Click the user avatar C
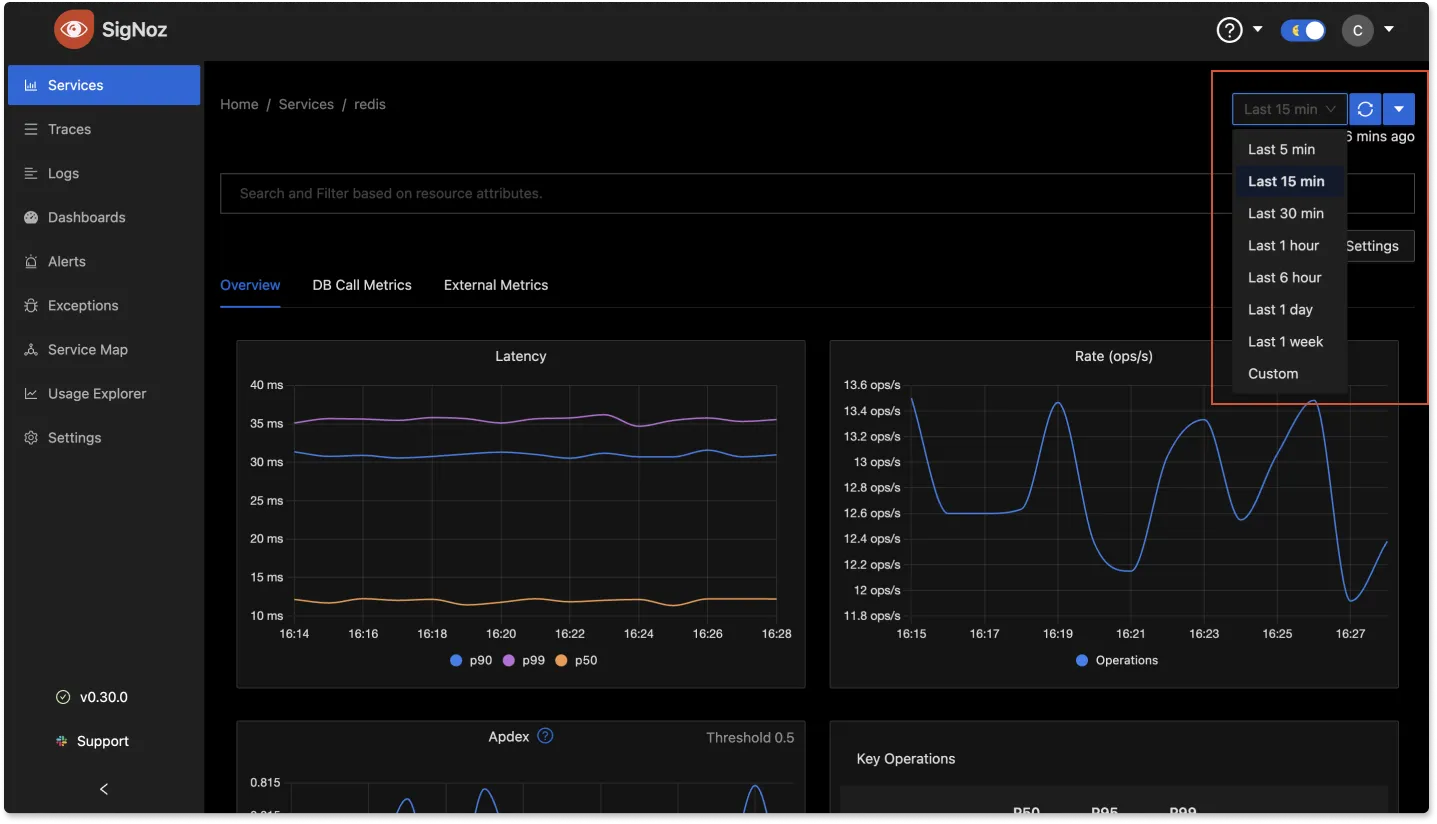 [1357, 30]
